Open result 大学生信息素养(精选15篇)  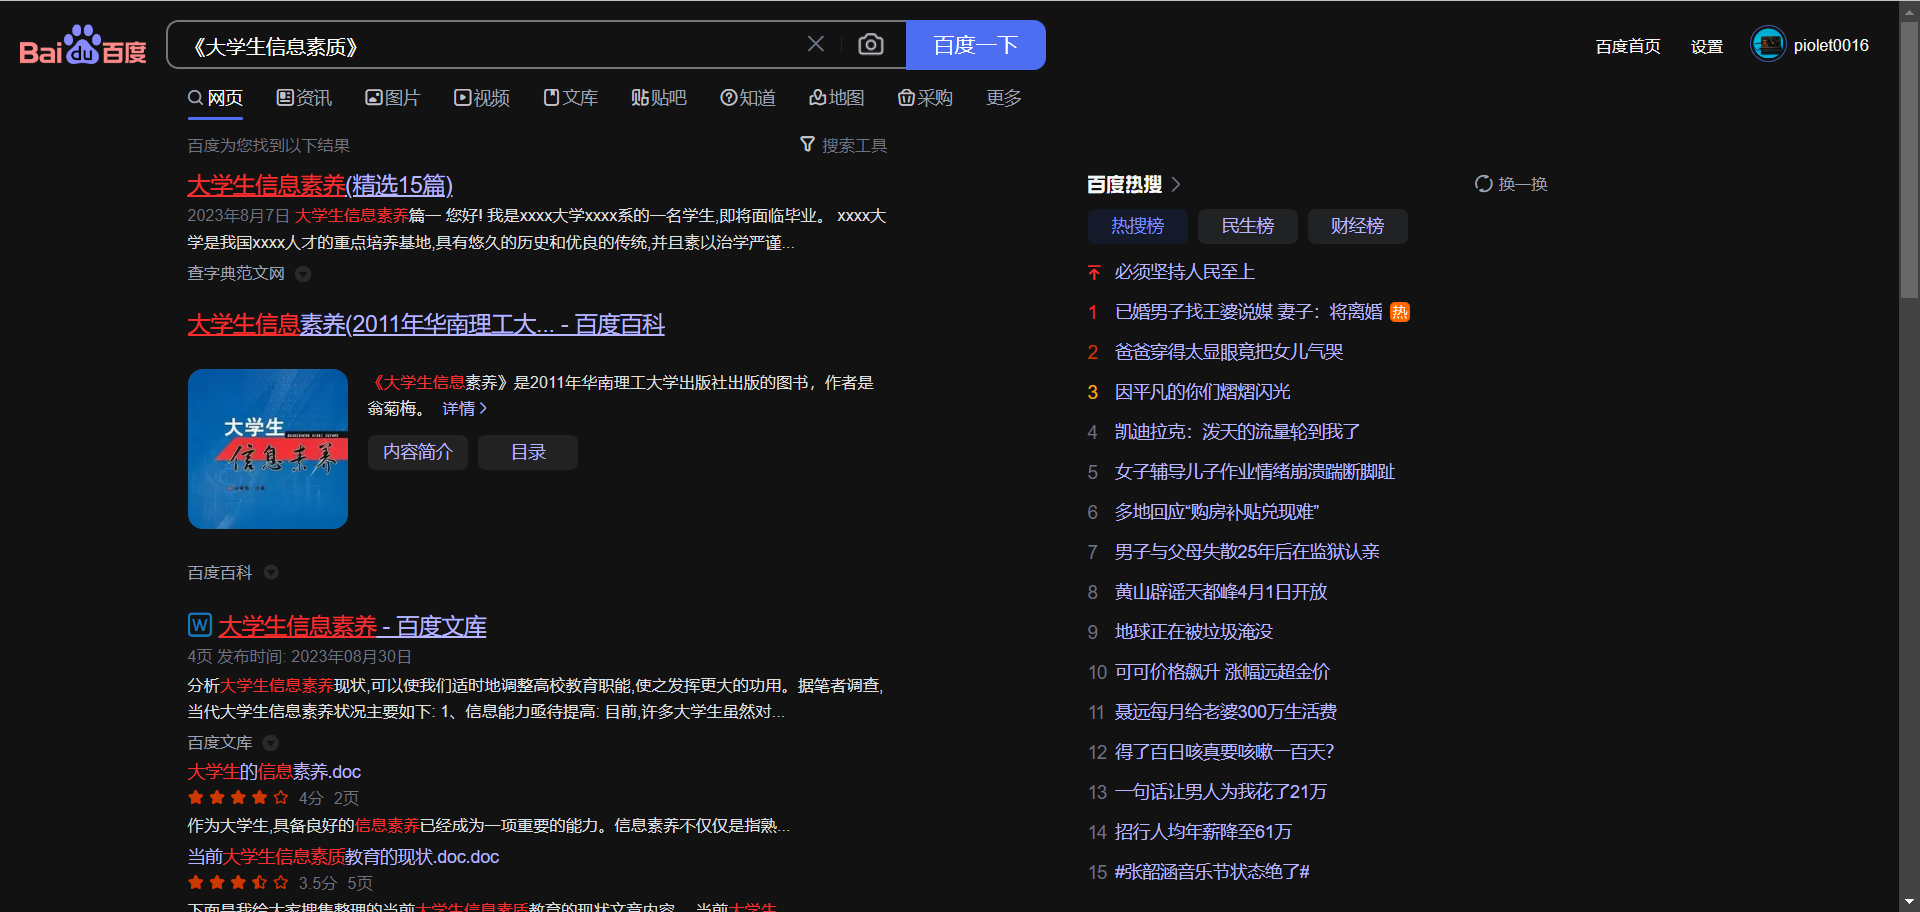(x=320, y=185)
